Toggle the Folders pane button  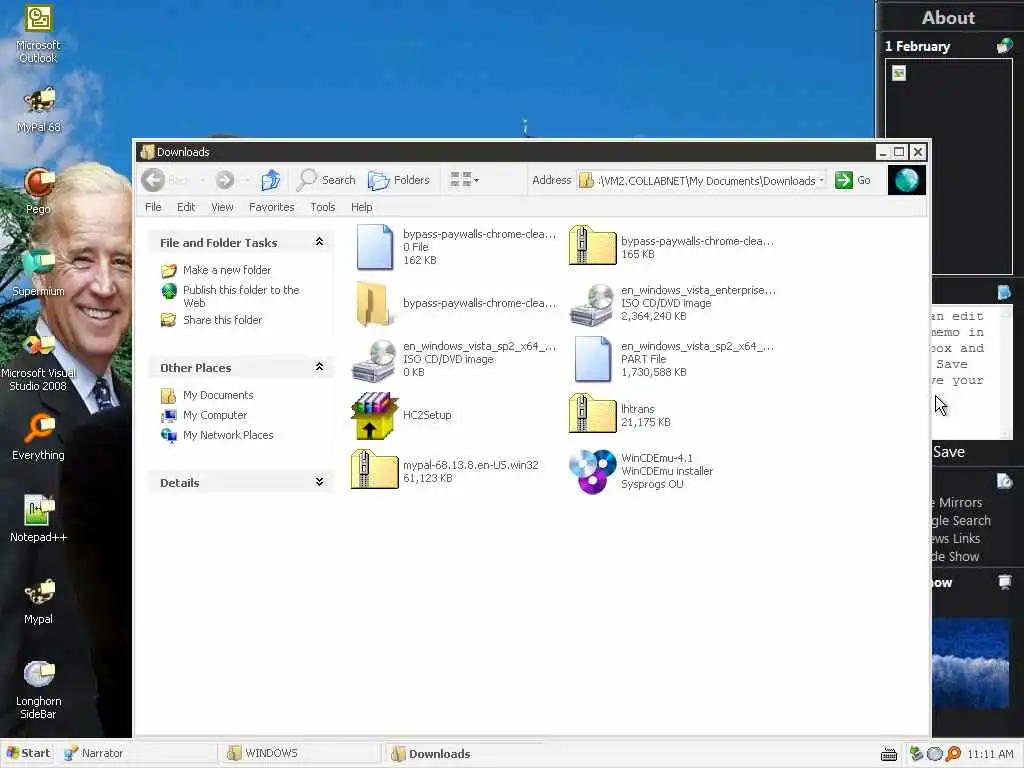(398, 180)
